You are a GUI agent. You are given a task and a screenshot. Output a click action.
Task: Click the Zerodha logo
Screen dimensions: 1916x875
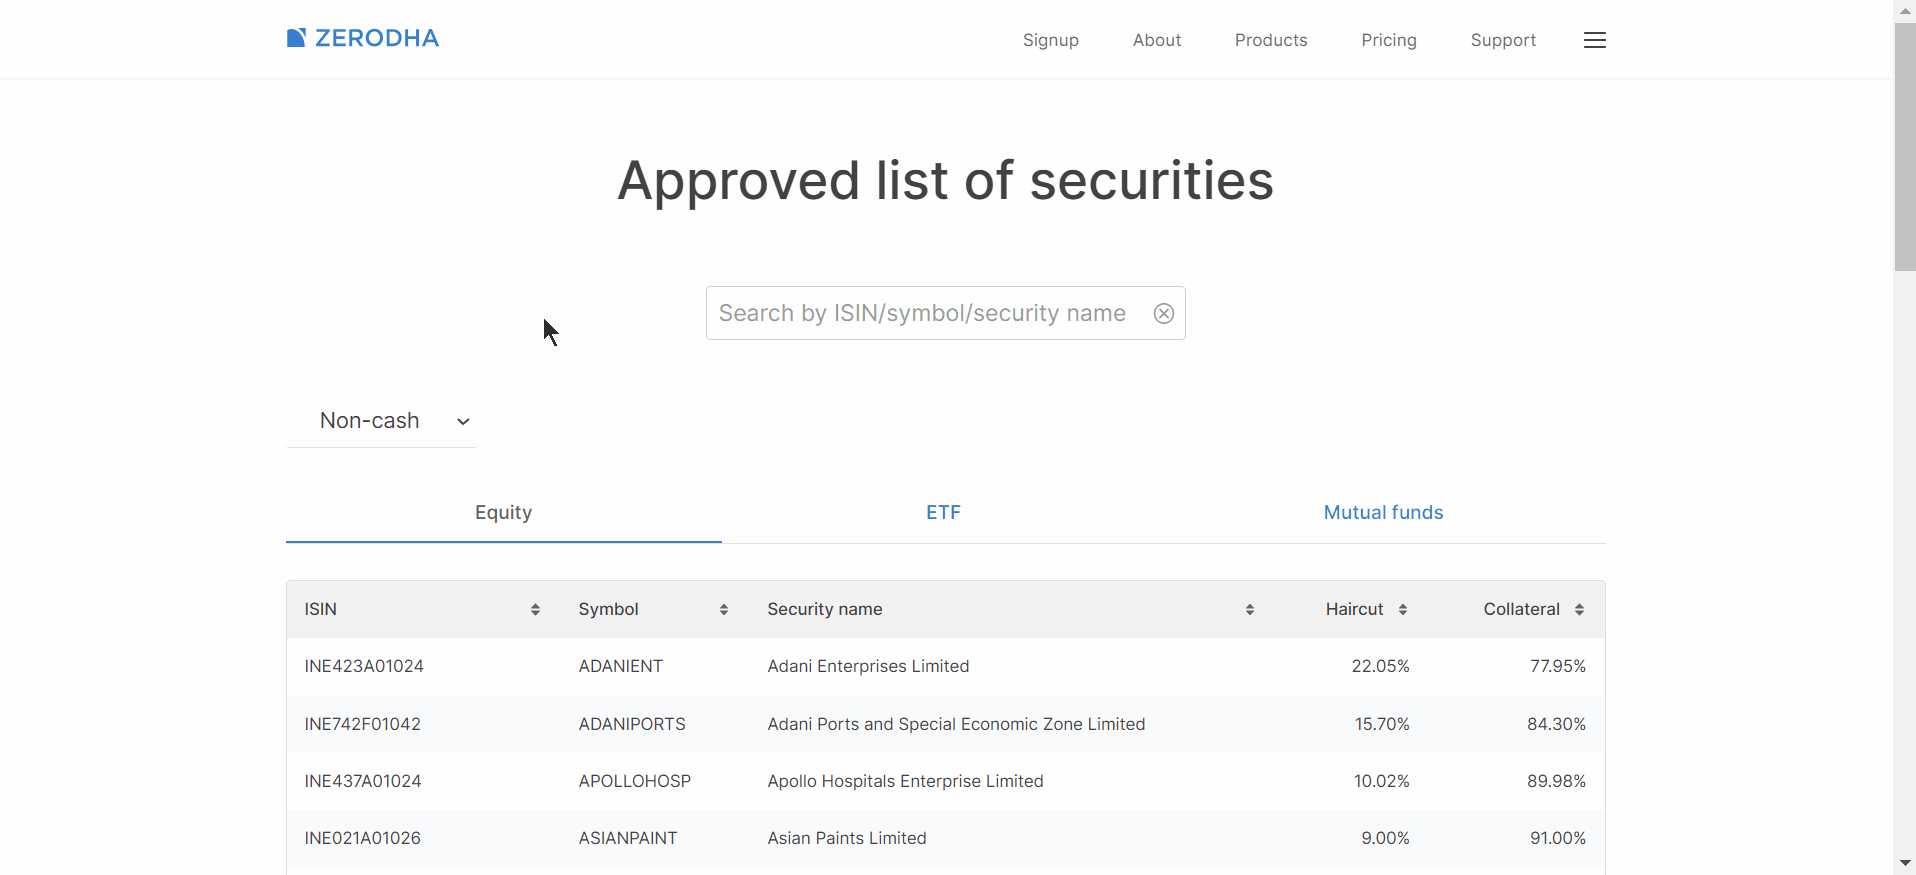pos(362,38)
